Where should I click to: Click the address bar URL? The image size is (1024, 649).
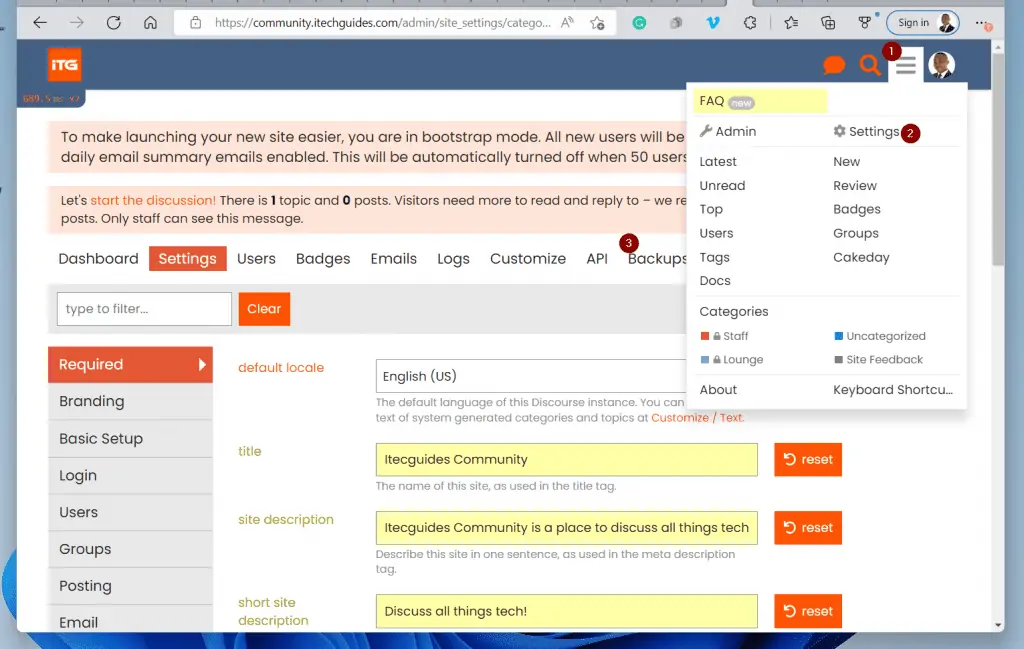(x=382, y=23)
